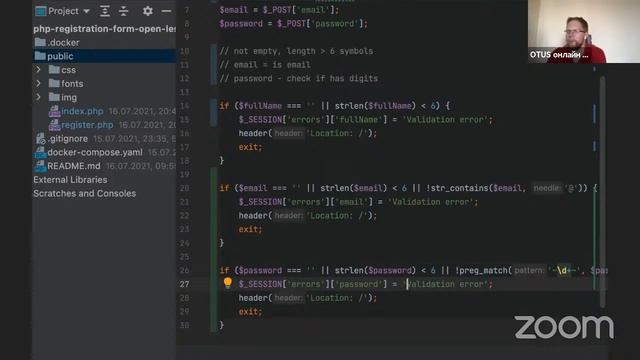
Task: Click $_SESSION password error line
Action: (x=365, y=284)
